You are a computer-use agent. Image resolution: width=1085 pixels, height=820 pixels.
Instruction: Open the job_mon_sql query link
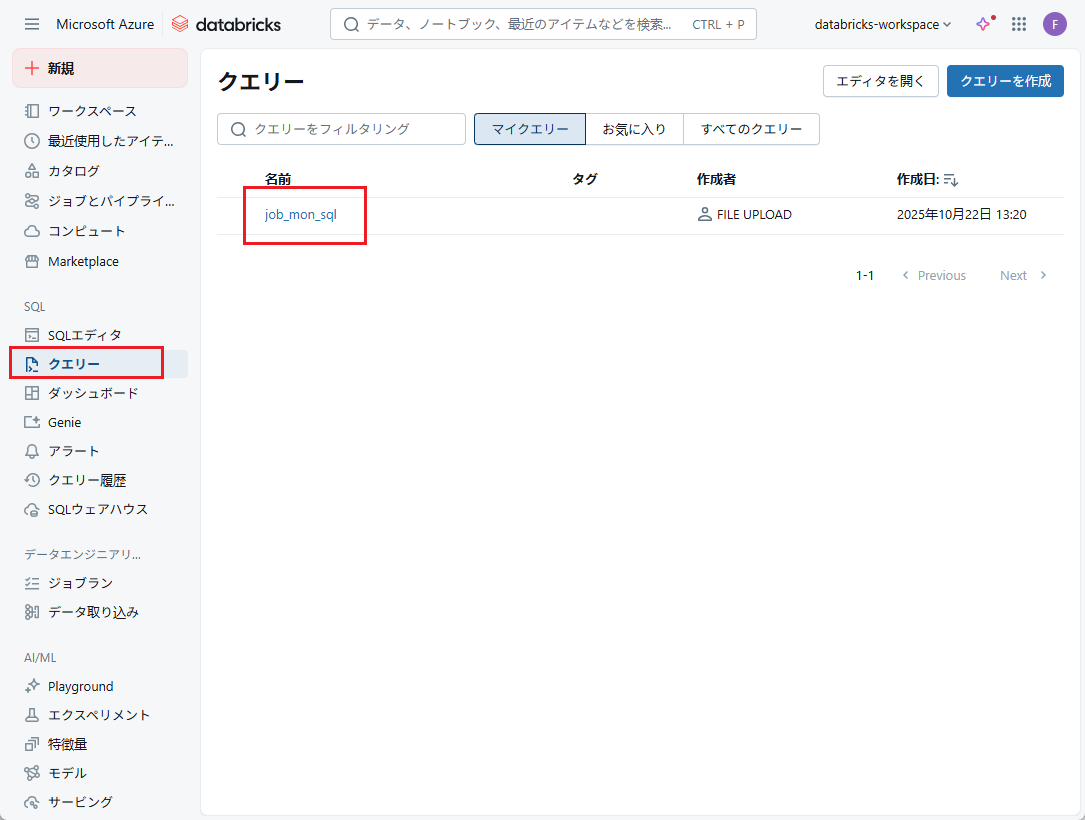301,214
